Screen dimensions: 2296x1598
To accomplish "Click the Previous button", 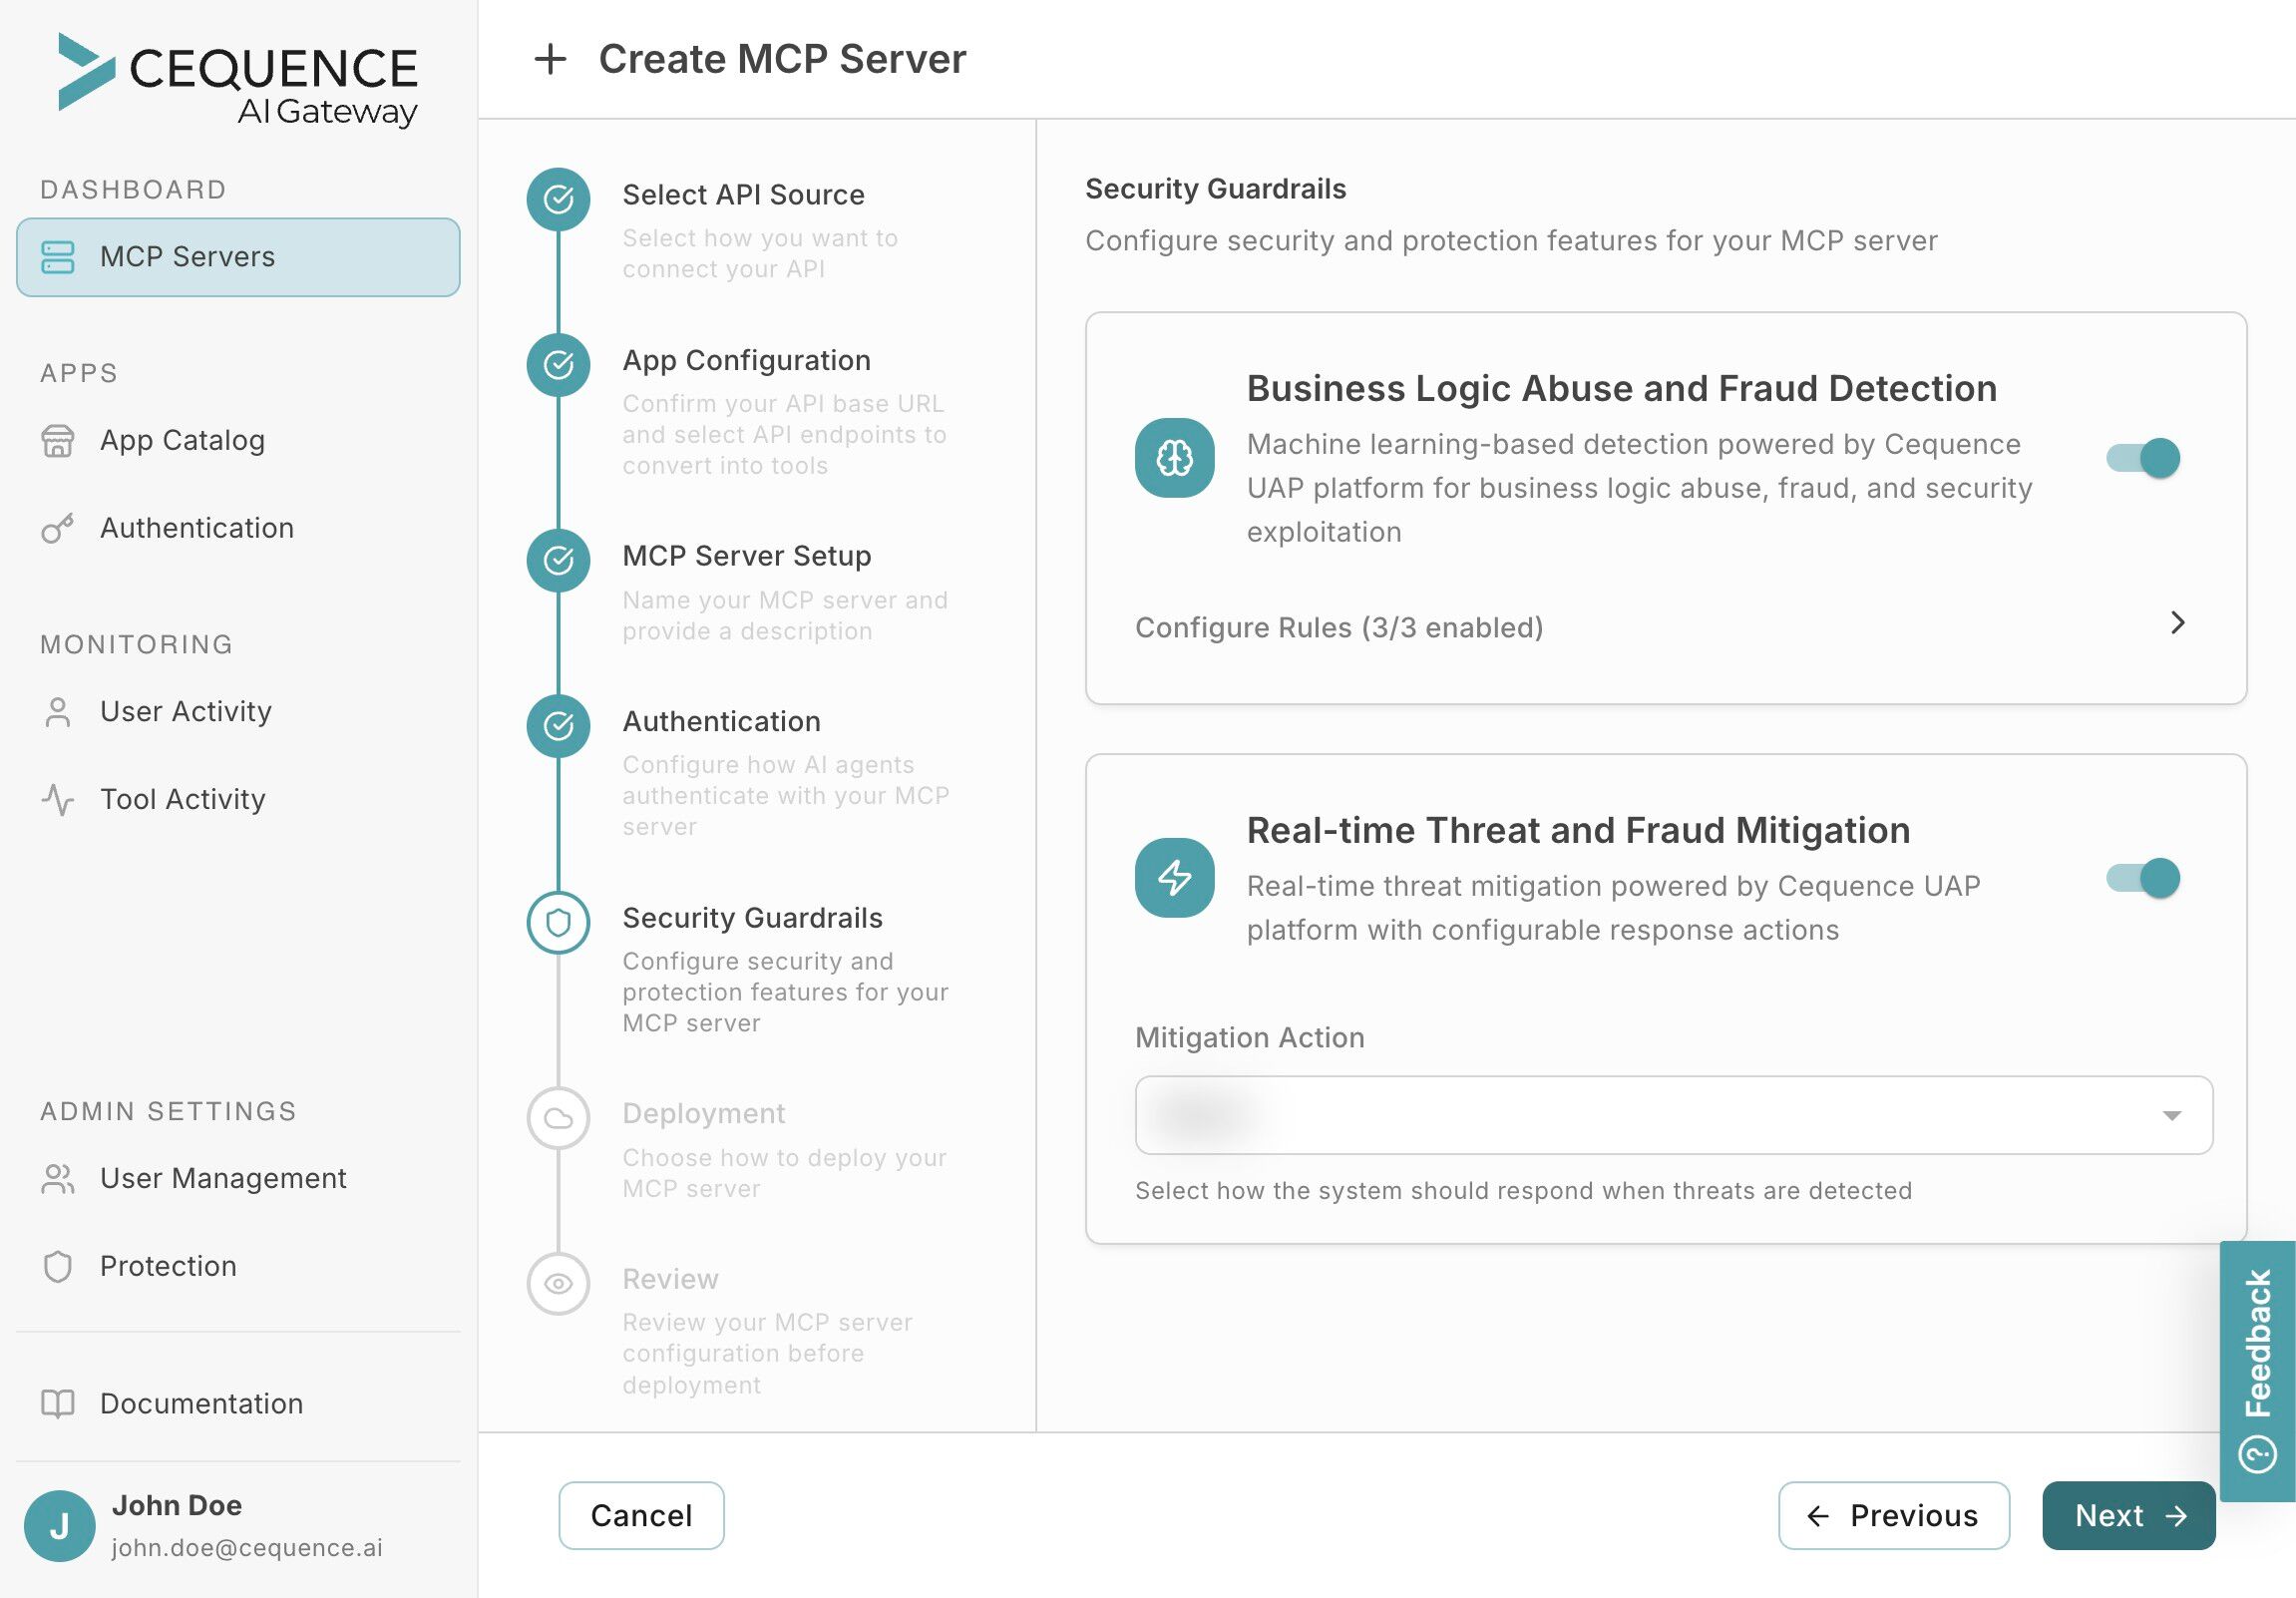I will [x=1893, y=1515].
